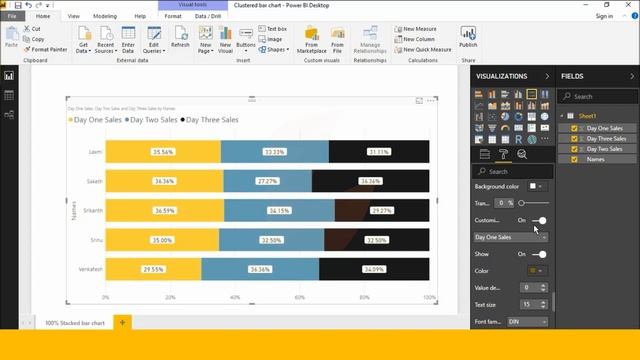Collapse the Fields pane
This screenshot has width=640, height=360.
pos(632,76)
